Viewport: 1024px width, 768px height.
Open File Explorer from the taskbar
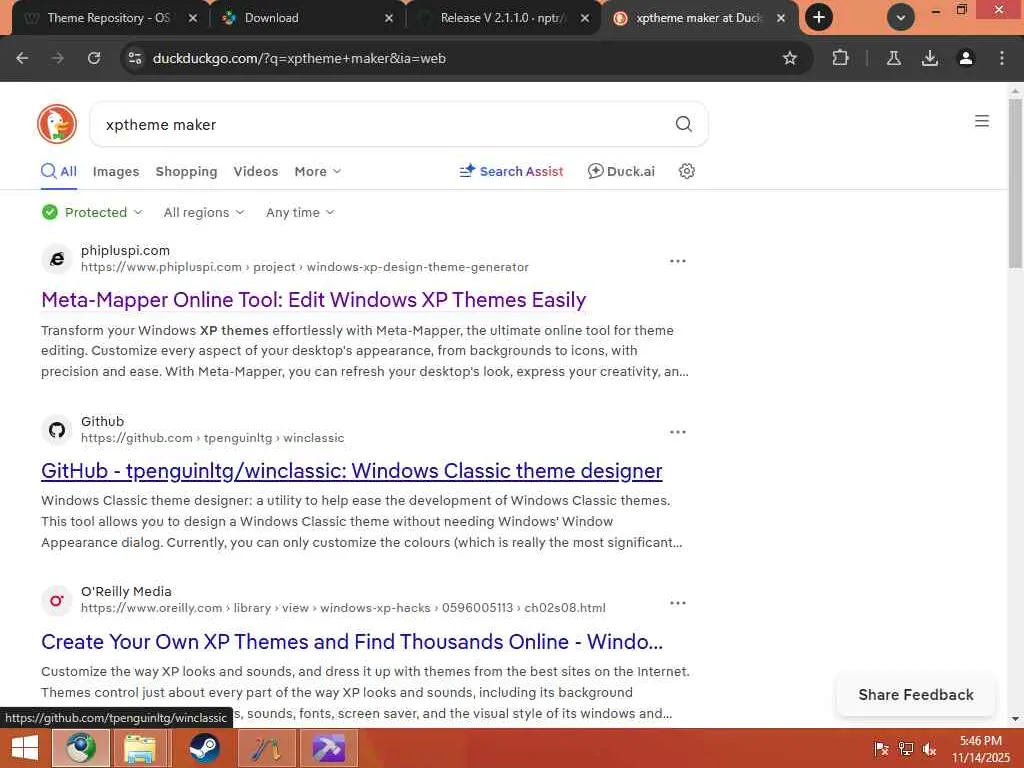(140, 748)
